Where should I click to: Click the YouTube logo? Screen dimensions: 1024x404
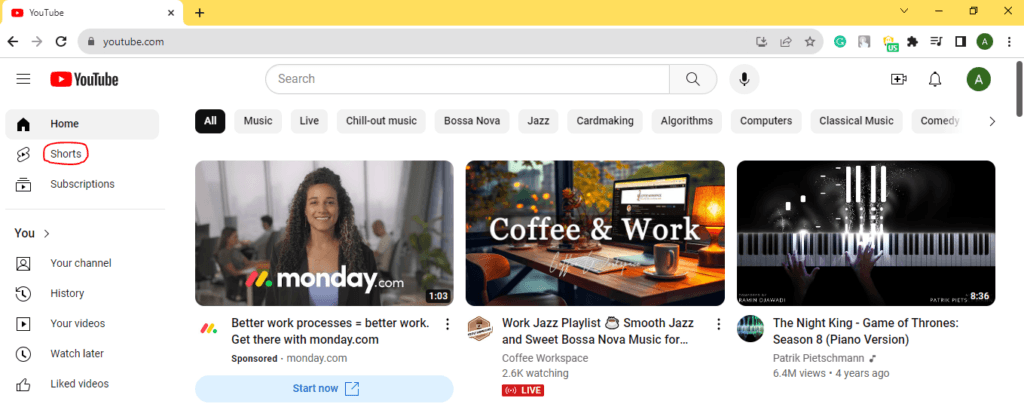coord(84,80)
